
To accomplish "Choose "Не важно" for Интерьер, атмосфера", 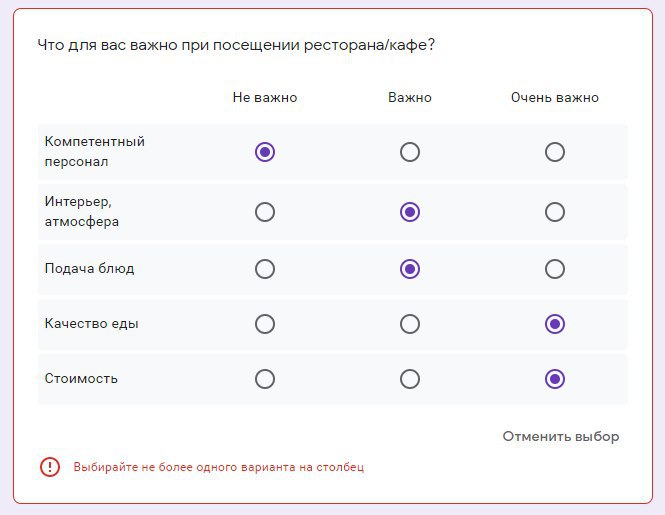I will 265,212.
